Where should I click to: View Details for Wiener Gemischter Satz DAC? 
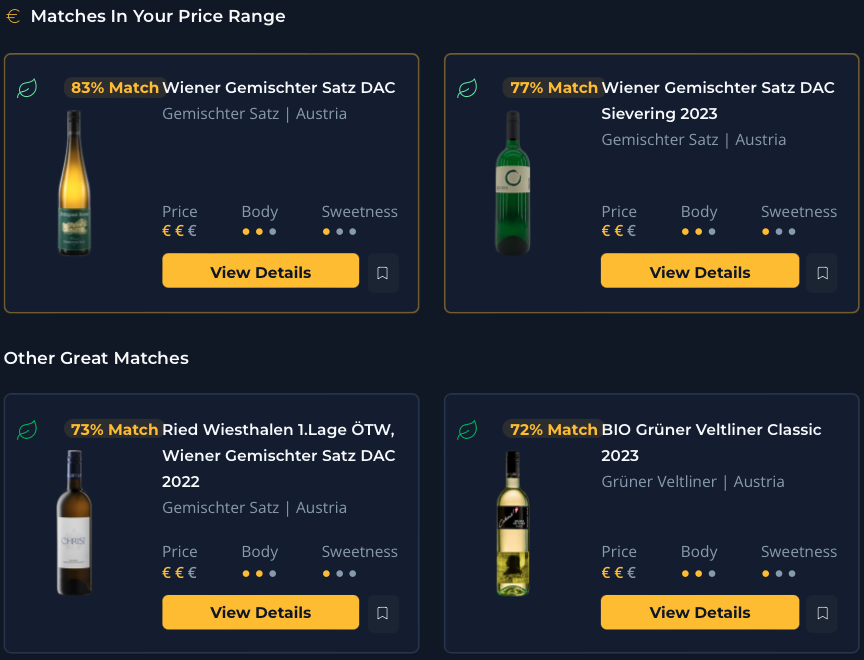pyautogui.click(x=260, y=270)
